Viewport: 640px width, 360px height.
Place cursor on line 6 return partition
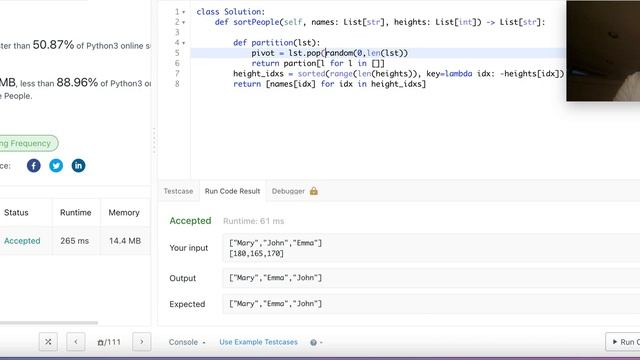(318, 63)
